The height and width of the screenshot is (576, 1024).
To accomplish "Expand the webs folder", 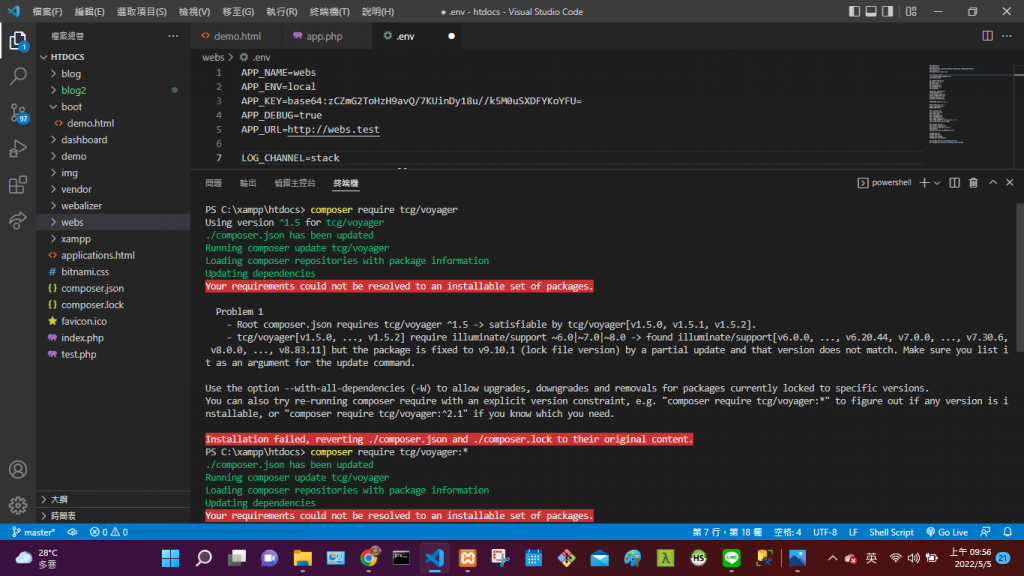I will [x=114, y=222].
